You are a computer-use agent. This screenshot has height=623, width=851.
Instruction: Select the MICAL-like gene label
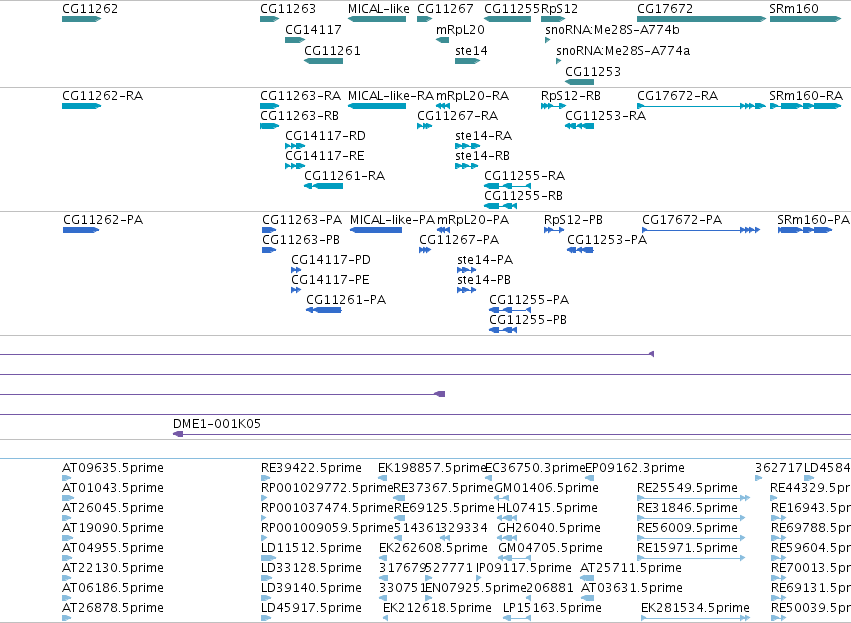click(378, 9)
